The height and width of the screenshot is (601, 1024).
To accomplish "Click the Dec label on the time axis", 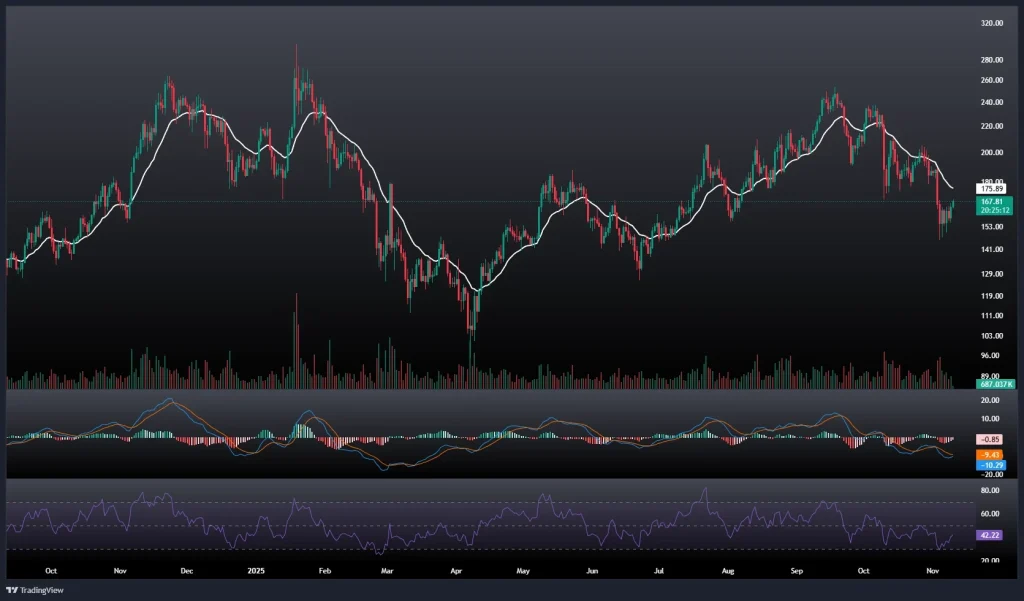I will (x=187, y=570).
